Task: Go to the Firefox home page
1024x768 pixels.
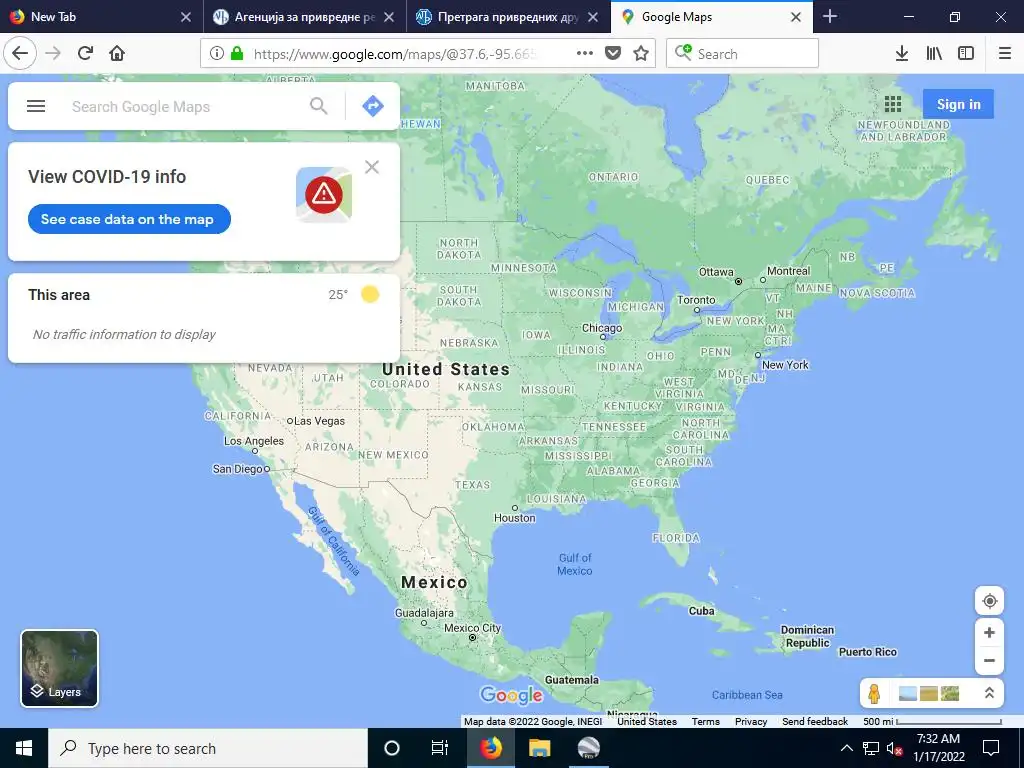Action: coord(117,54)
